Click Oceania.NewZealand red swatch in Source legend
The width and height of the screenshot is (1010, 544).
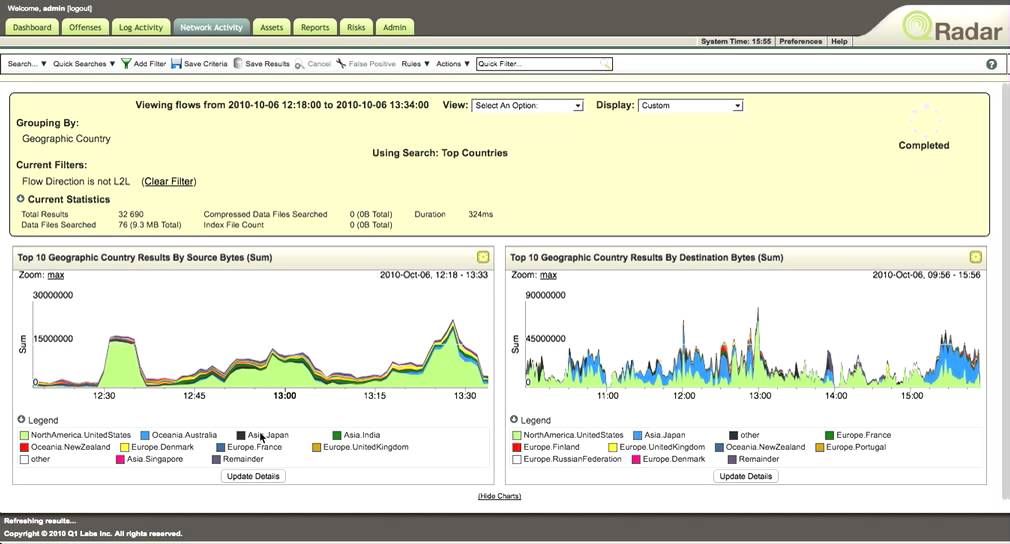(24, 447)
